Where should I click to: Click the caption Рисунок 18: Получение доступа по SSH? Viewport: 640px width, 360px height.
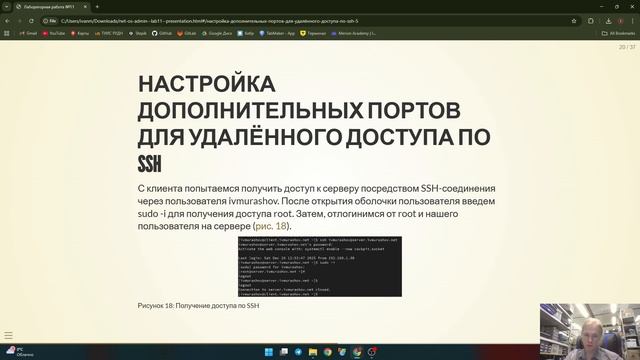pyautogui.click(x=198, y=305)
